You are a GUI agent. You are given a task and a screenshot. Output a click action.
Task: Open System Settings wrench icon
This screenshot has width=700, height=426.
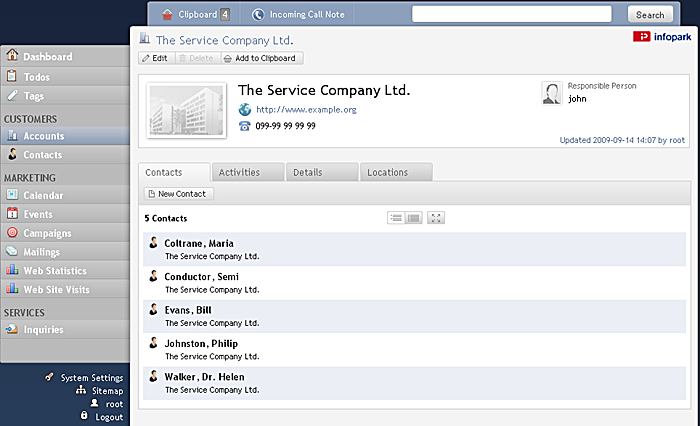50,377
